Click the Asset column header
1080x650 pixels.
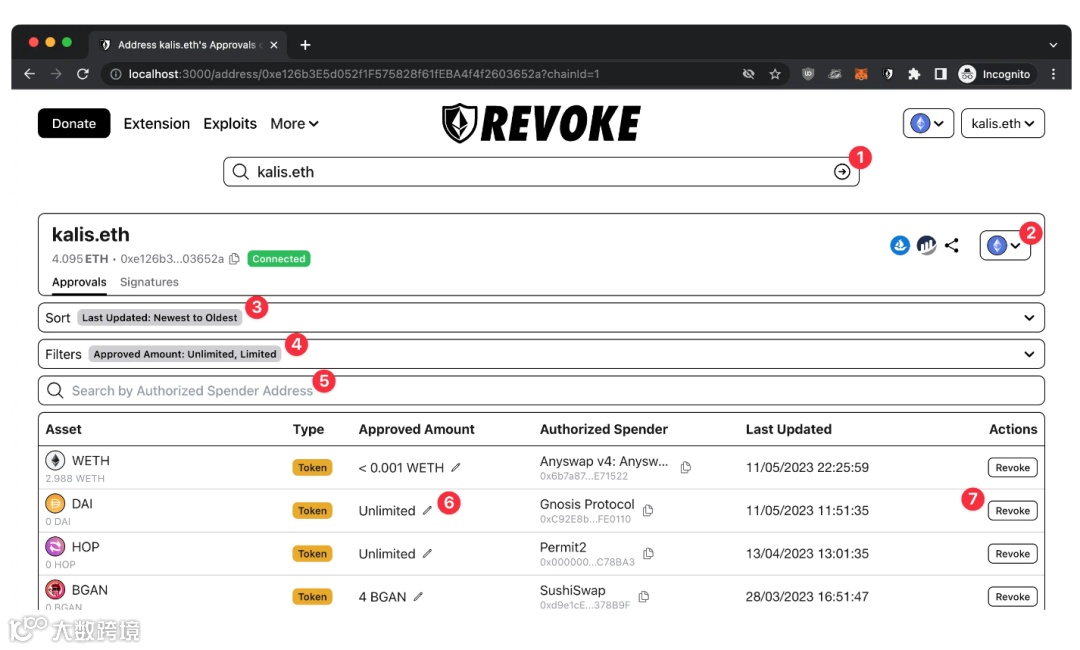63,429
